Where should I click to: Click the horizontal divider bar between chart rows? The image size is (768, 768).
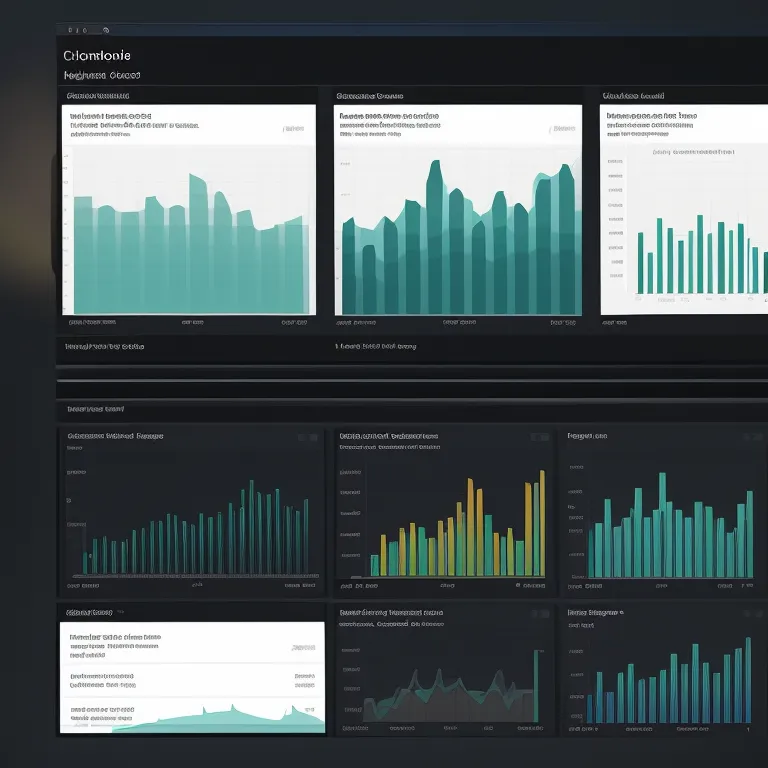(x=410, y=379)
